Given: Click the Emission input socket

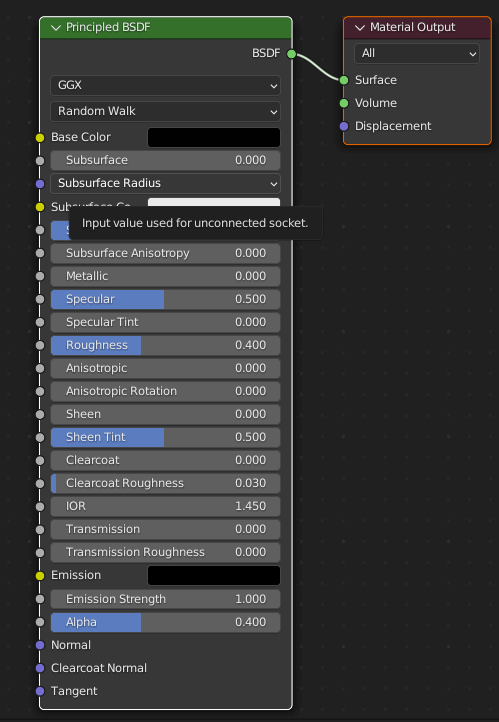Looking at the screenshot, I should tap(40, 576).
